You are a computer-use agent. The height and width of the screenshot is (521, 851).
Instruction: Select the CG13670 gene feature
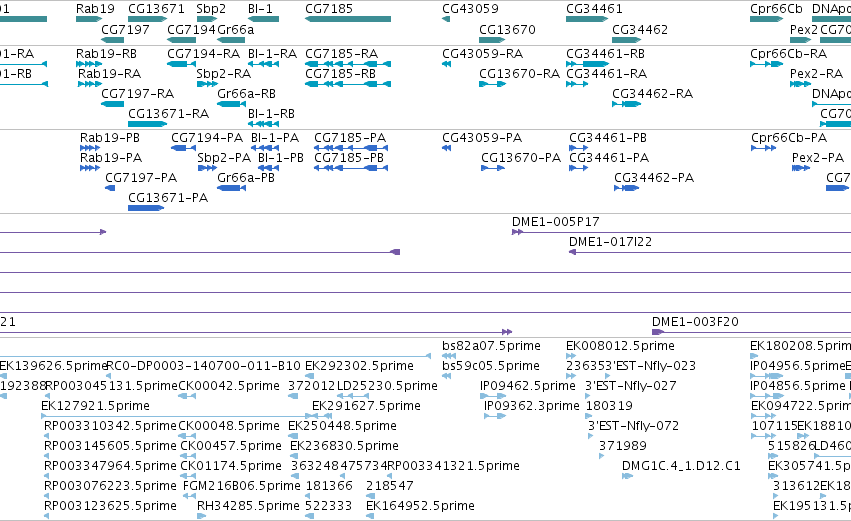[492, 40]
